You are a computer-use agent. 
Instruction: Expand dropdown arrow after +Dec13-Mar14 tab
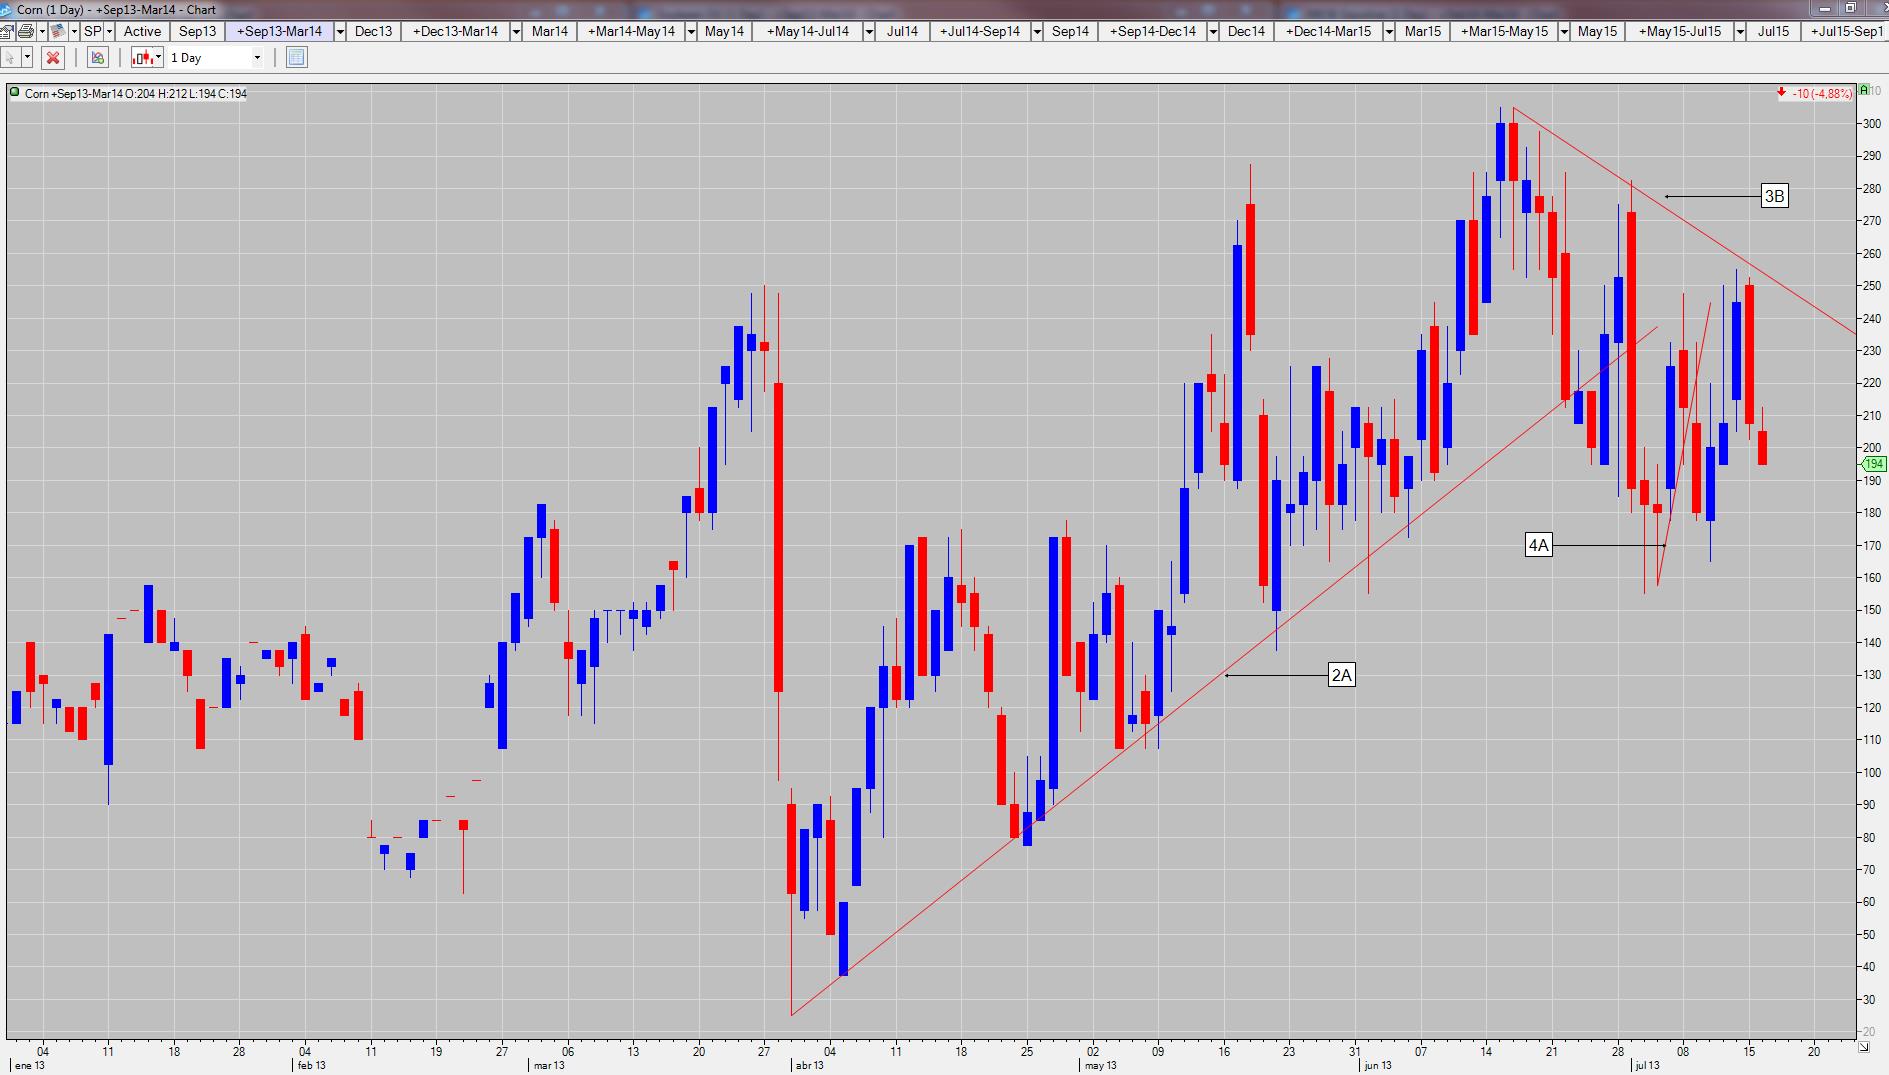516,31
